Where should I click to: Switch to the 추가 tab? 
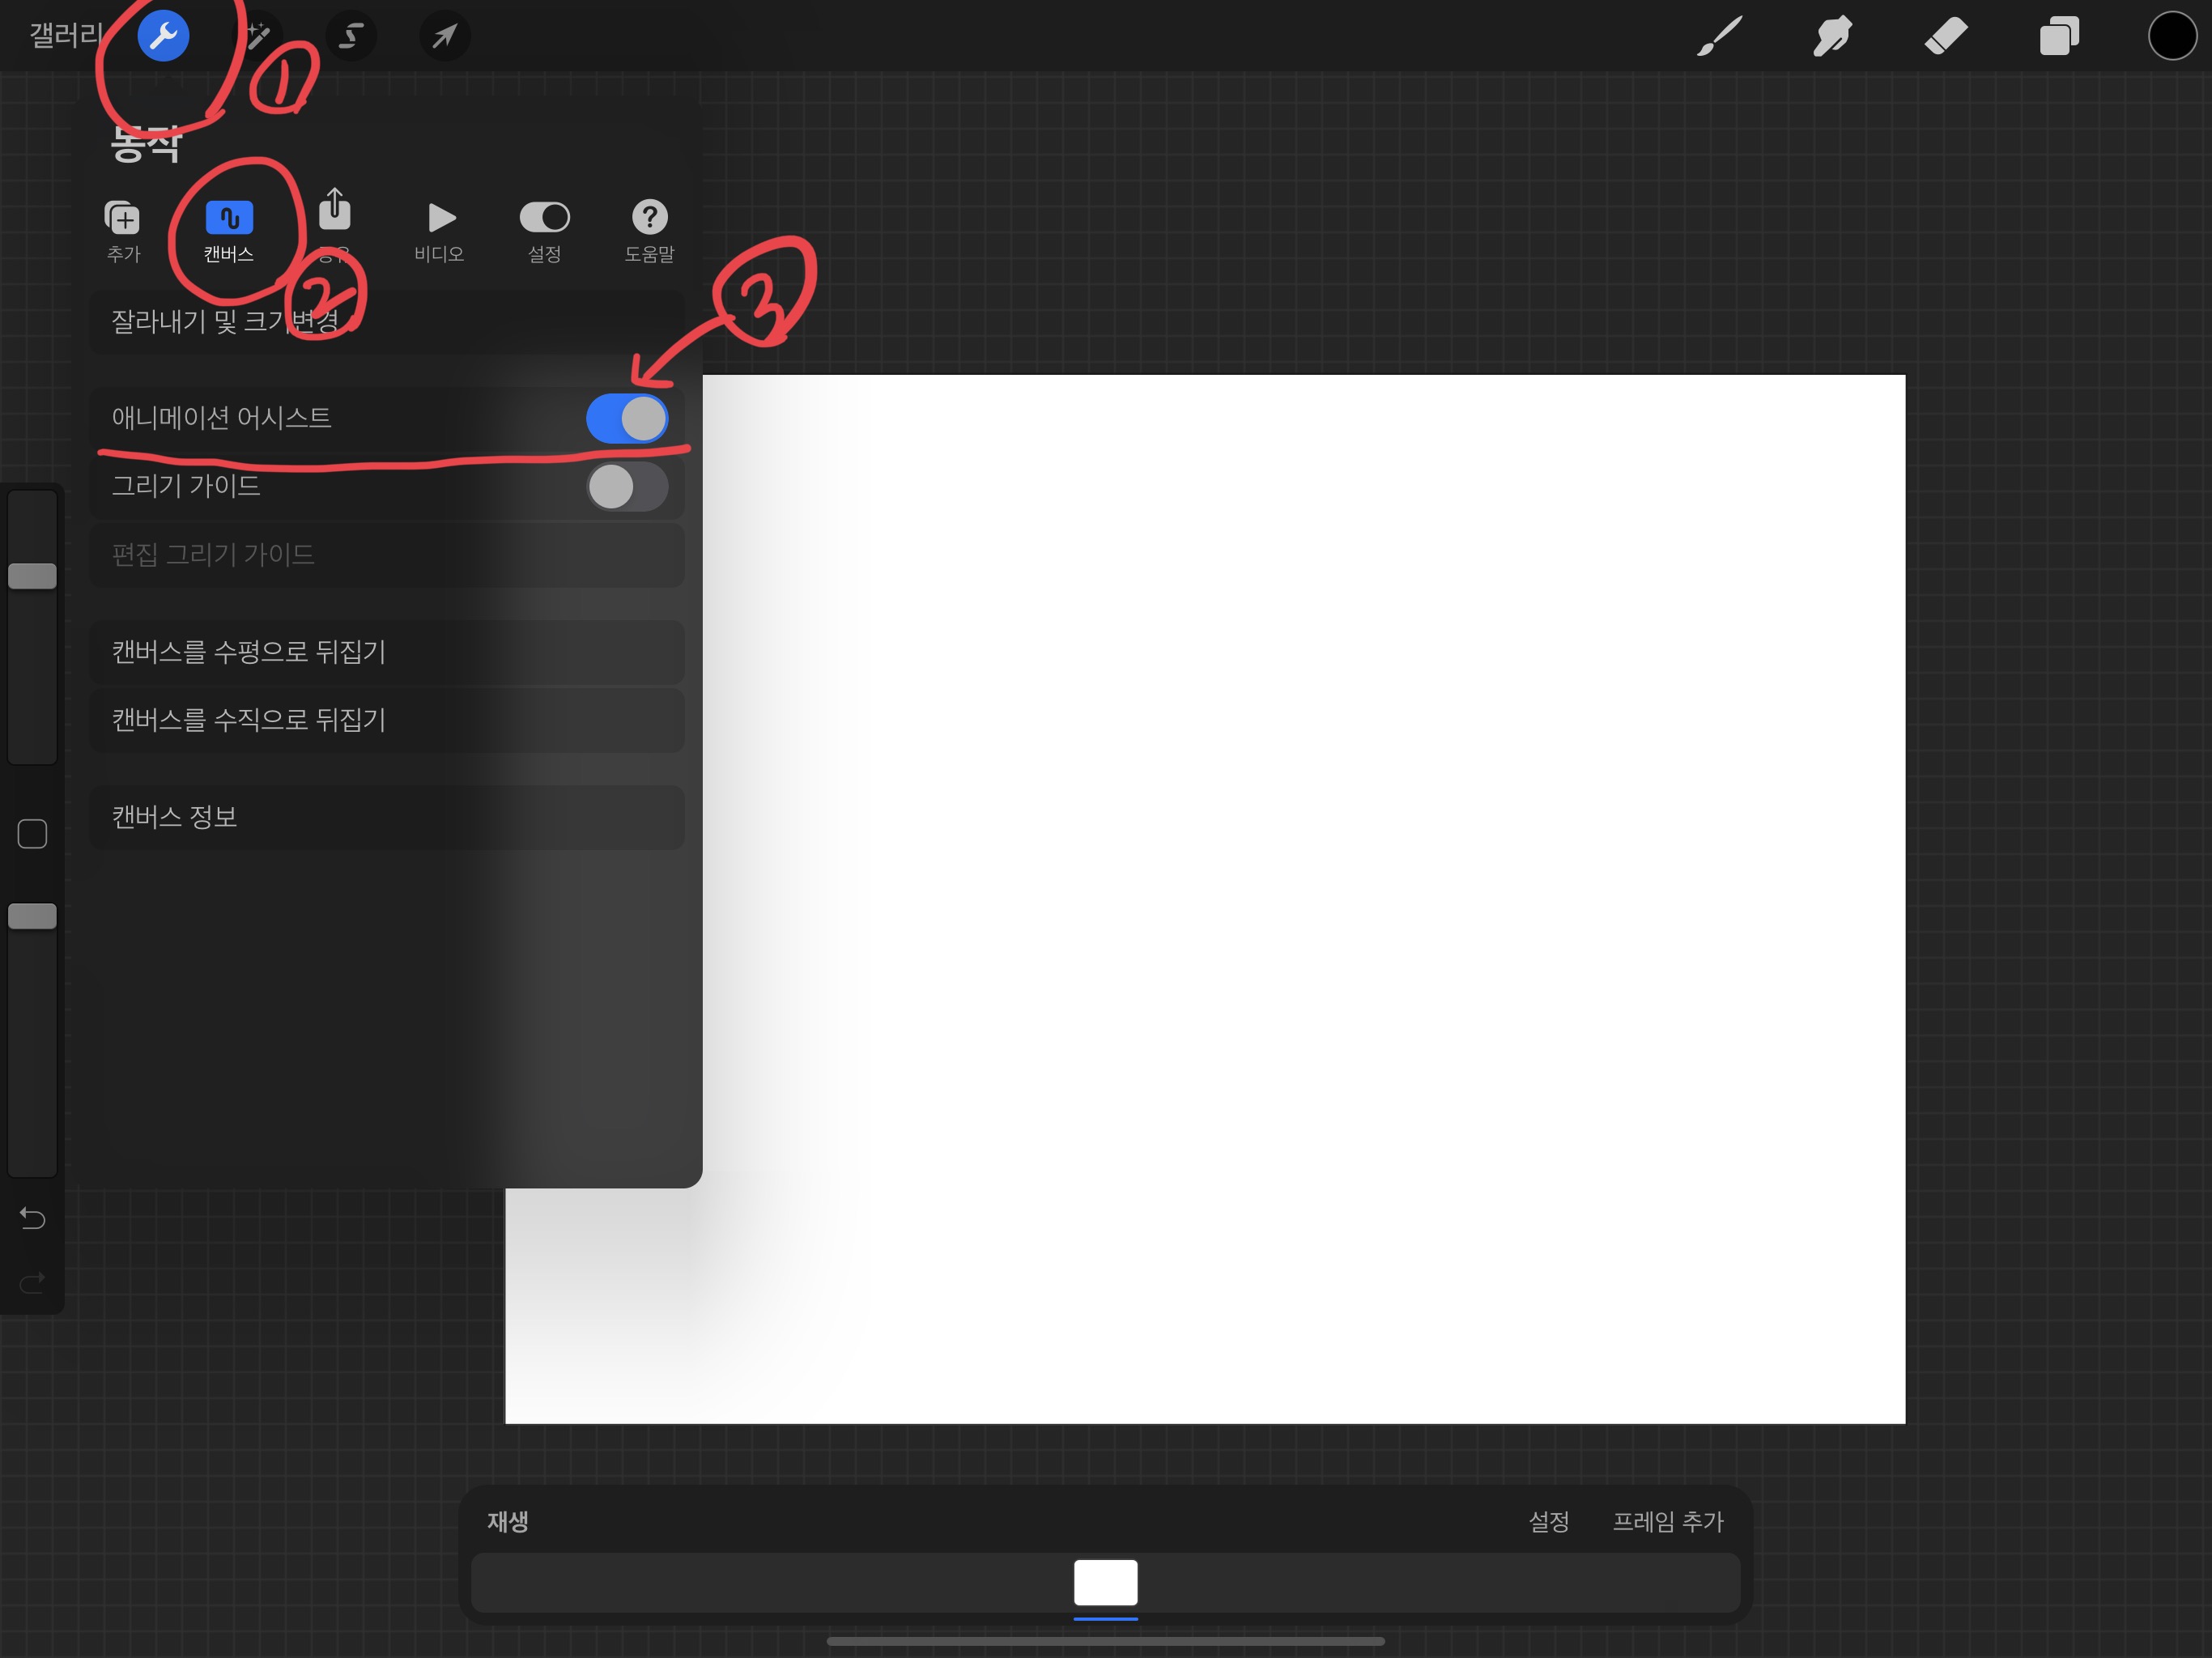123,230
